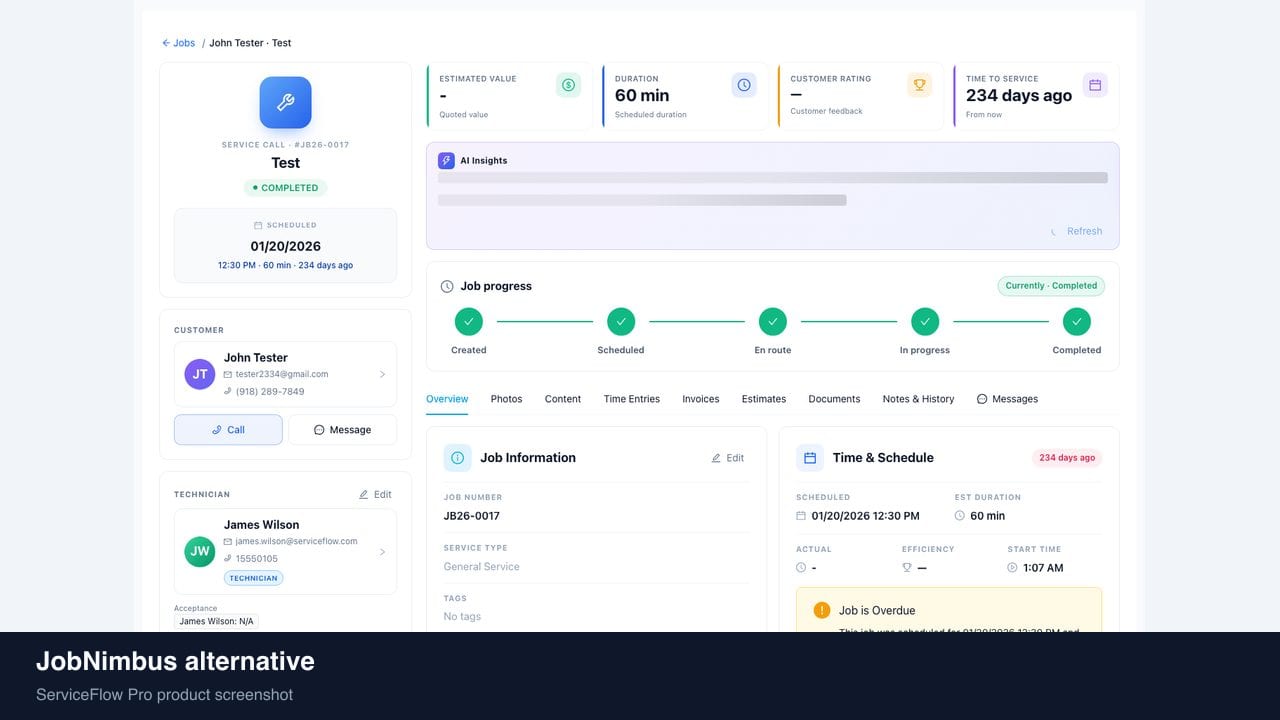The width and height of the screenshot is (1280, 720).
Task: Click the JT customer avatar
Action: point(200,374)
